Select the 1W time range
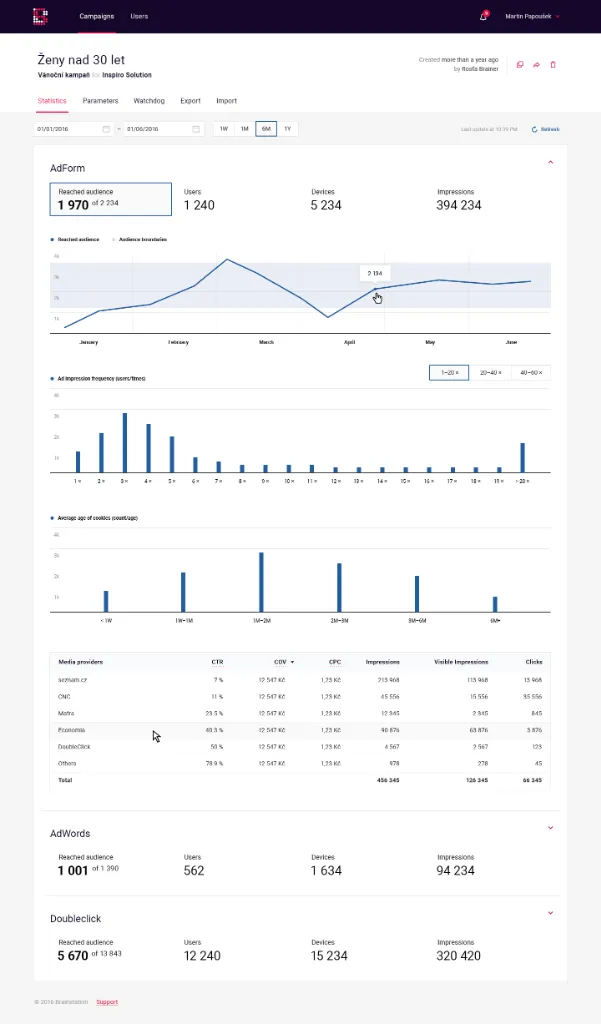 [224, 129]
